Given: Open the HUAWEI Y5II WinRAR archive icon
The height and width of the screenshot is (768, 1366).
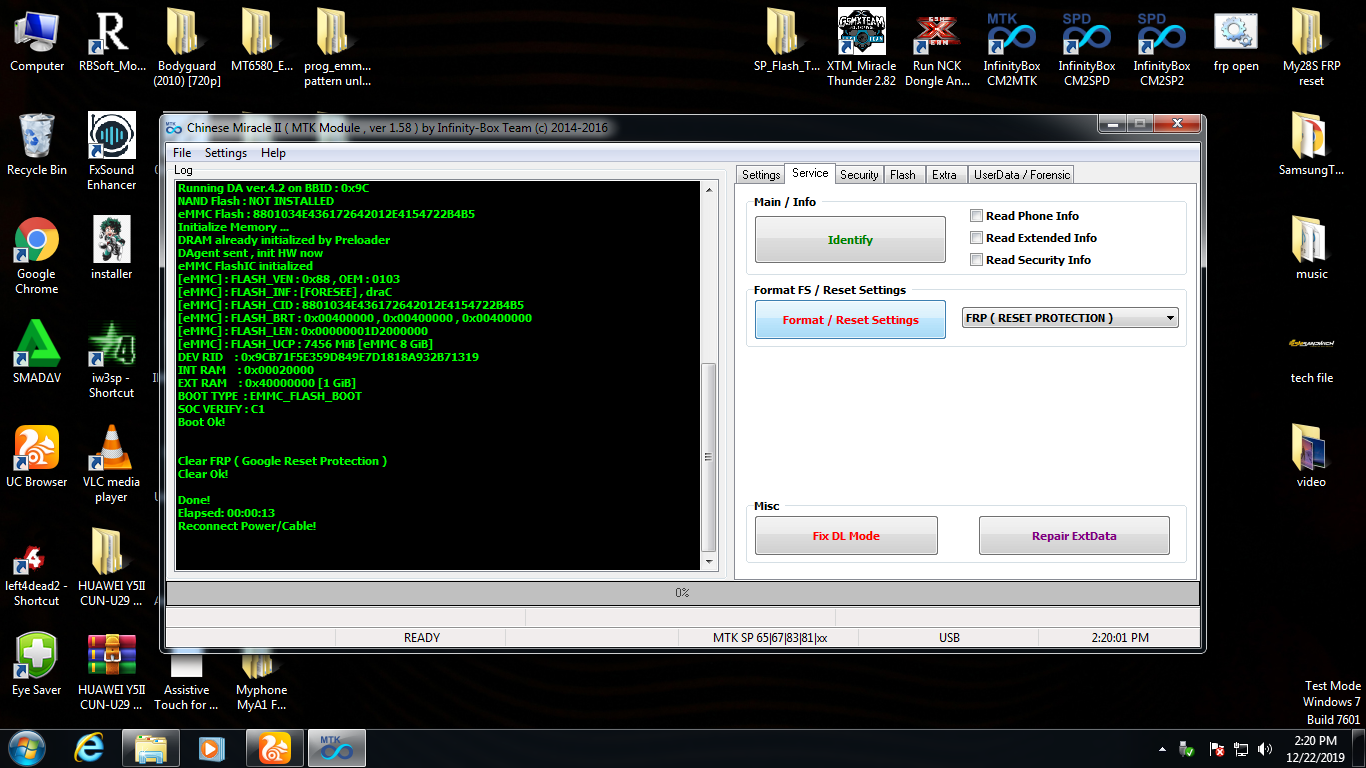Looking at the screenshot, I should (112, 672).
